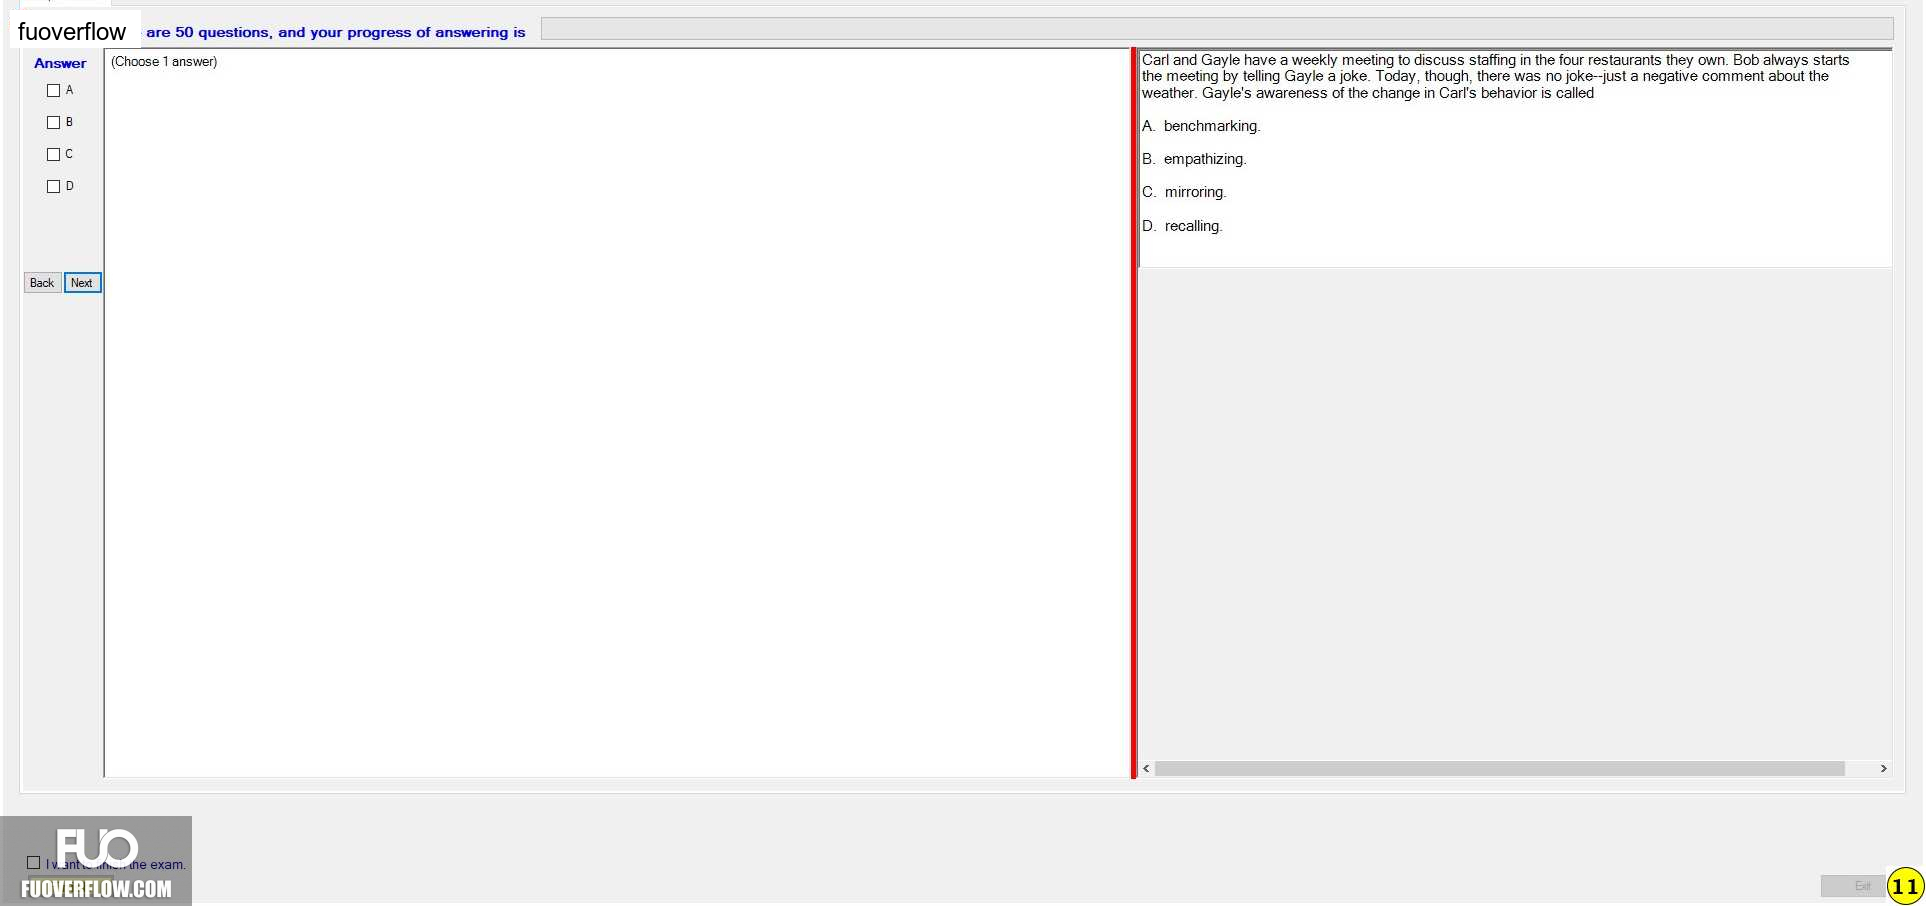Check answer option B
The image size is (1926, 906).
click(54, 123)
